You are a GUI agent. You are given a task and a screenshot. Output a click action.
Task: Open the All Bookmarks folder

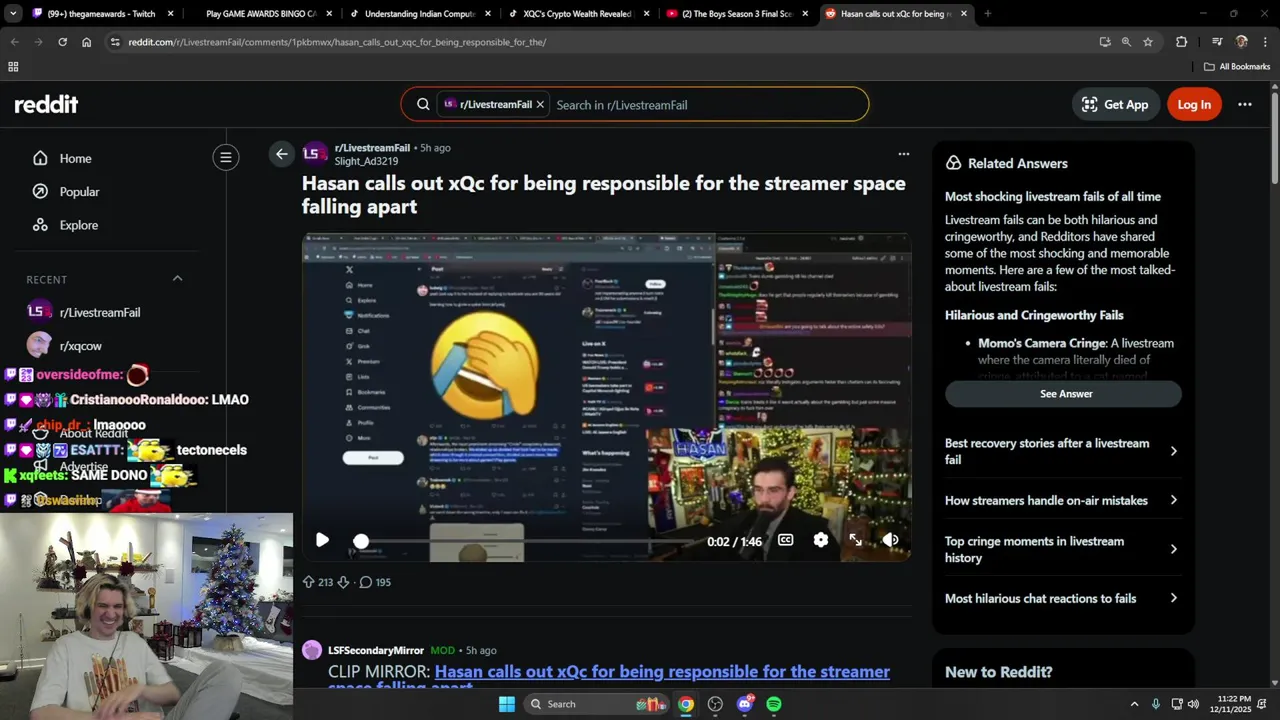point(1237,67)
